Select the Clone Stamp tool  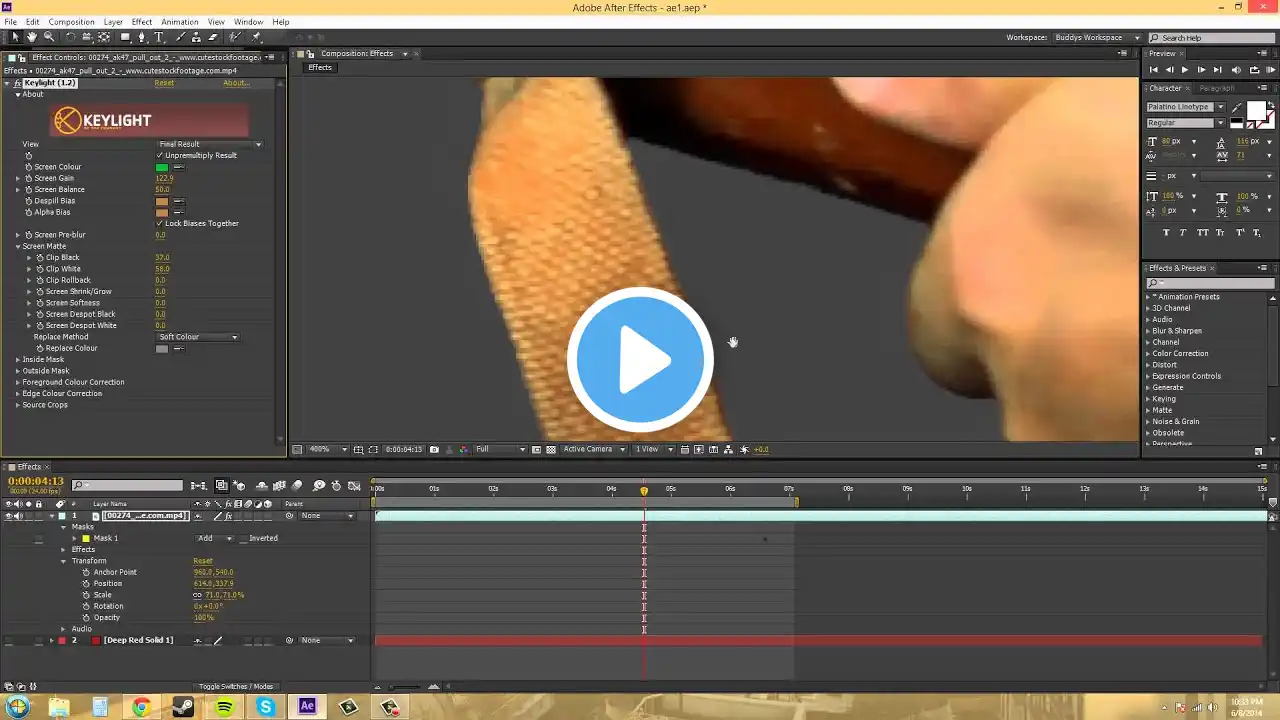click(x=197, y=37)
